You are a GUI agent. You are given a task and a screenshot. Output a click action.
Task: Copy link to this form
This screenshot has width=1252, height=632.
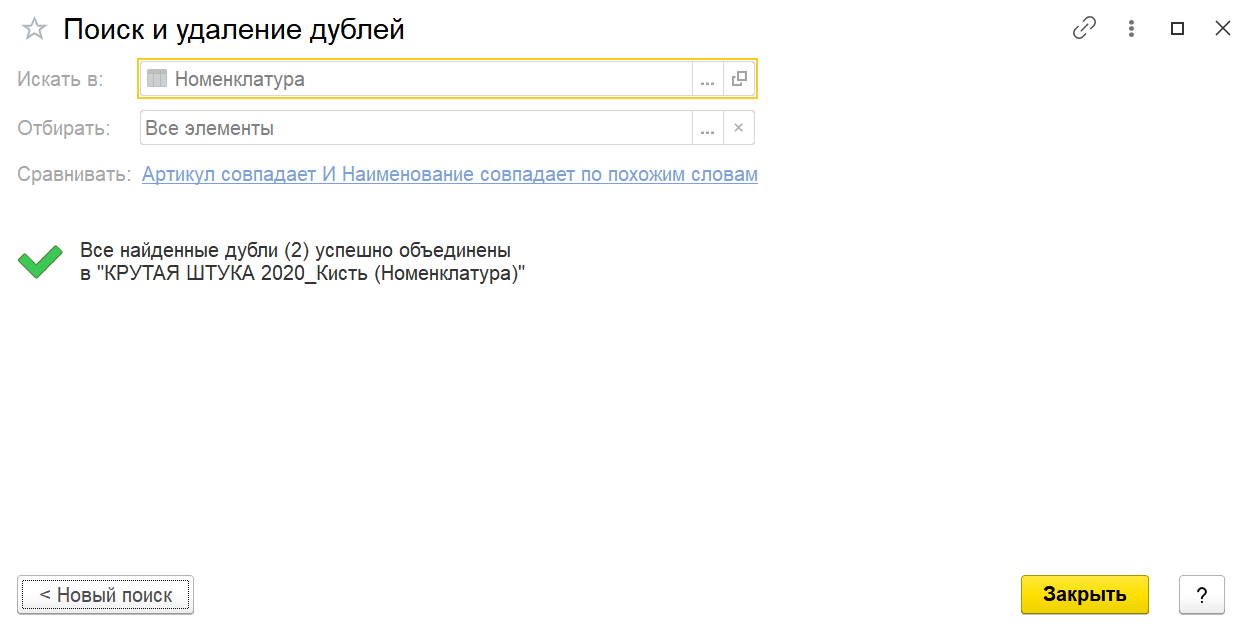coord(1084,29)
